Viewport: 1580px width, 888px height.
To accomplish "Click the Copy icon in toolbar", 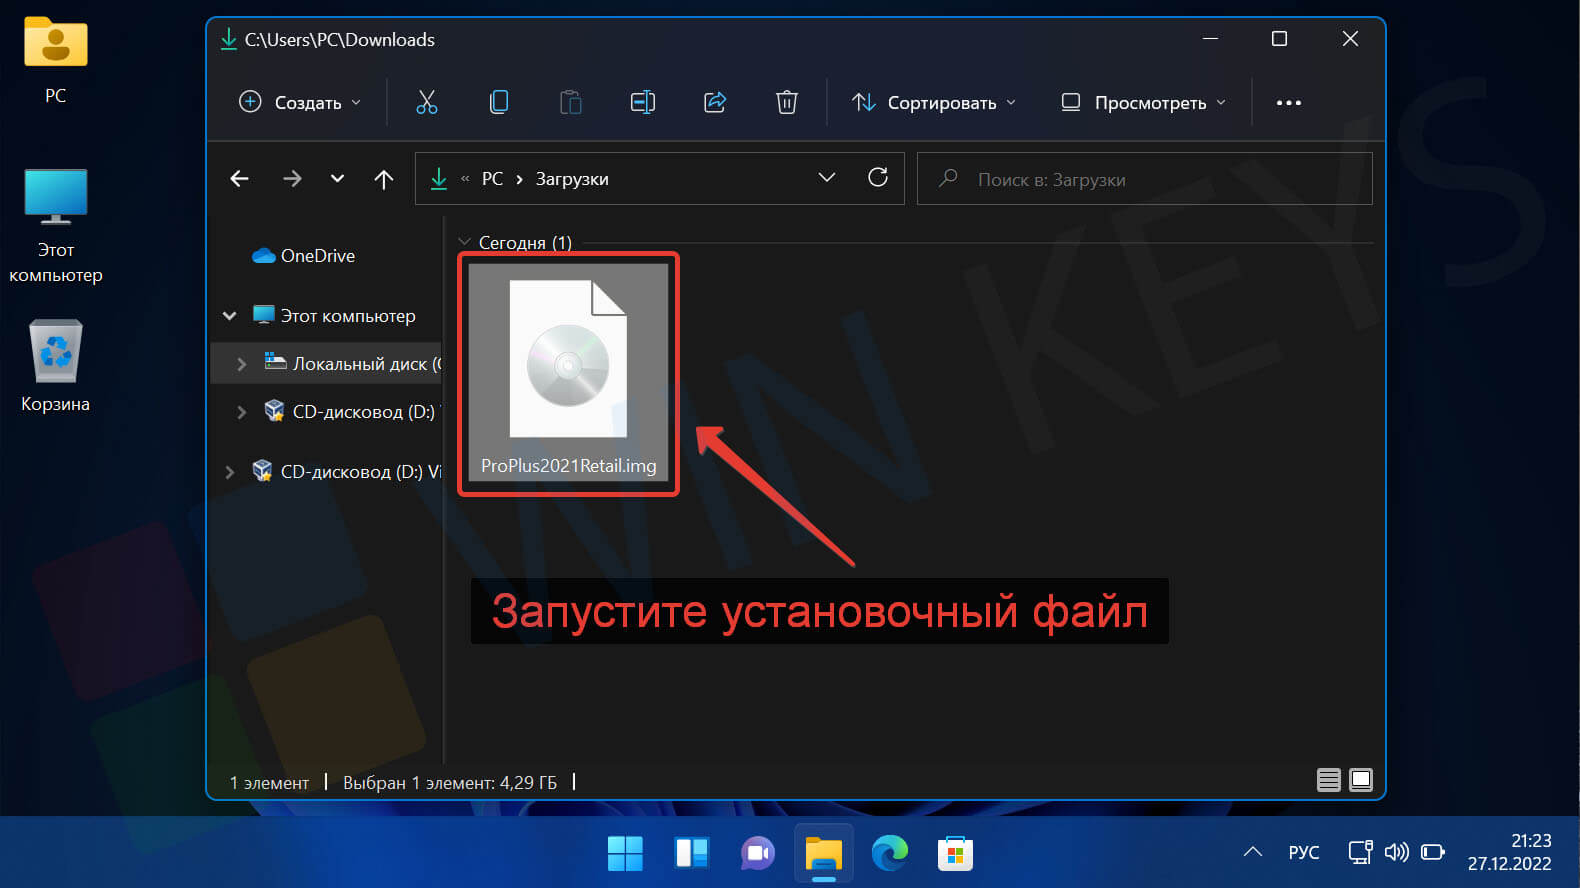I will (x=499, y=102).
